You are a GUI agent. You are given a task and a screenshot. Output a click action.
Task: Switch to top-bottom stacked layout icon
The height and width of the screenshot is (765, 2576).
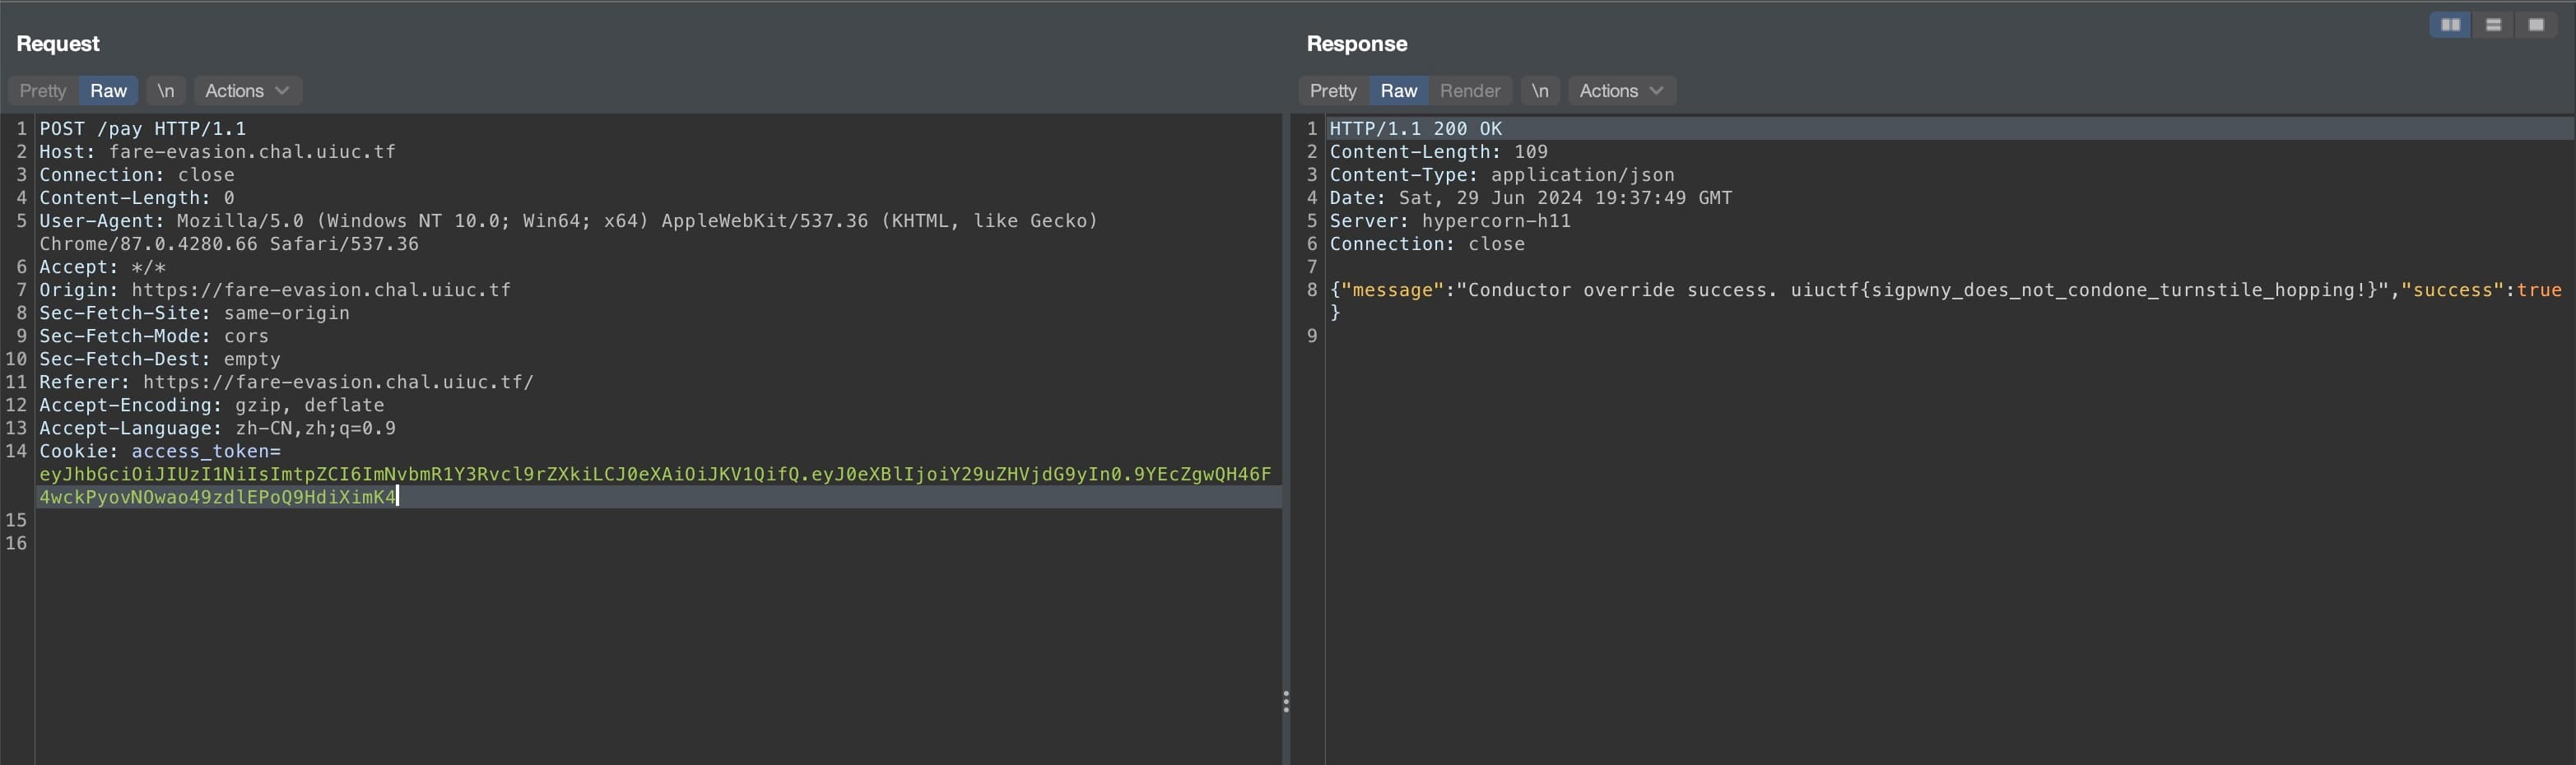(2493, 25)
